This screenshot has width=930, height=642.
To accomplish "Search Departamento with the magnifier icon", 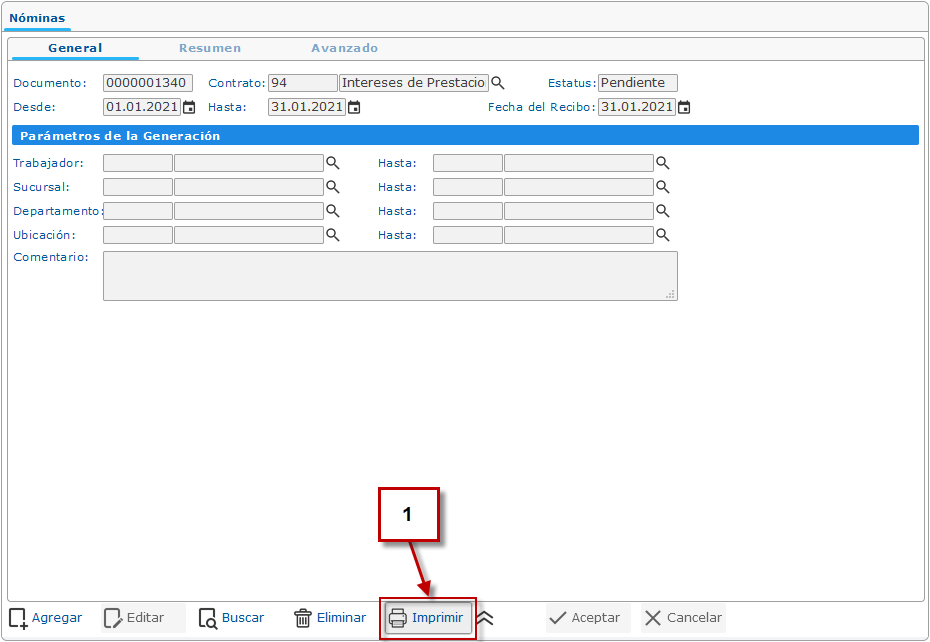I will tap(333, 211).
